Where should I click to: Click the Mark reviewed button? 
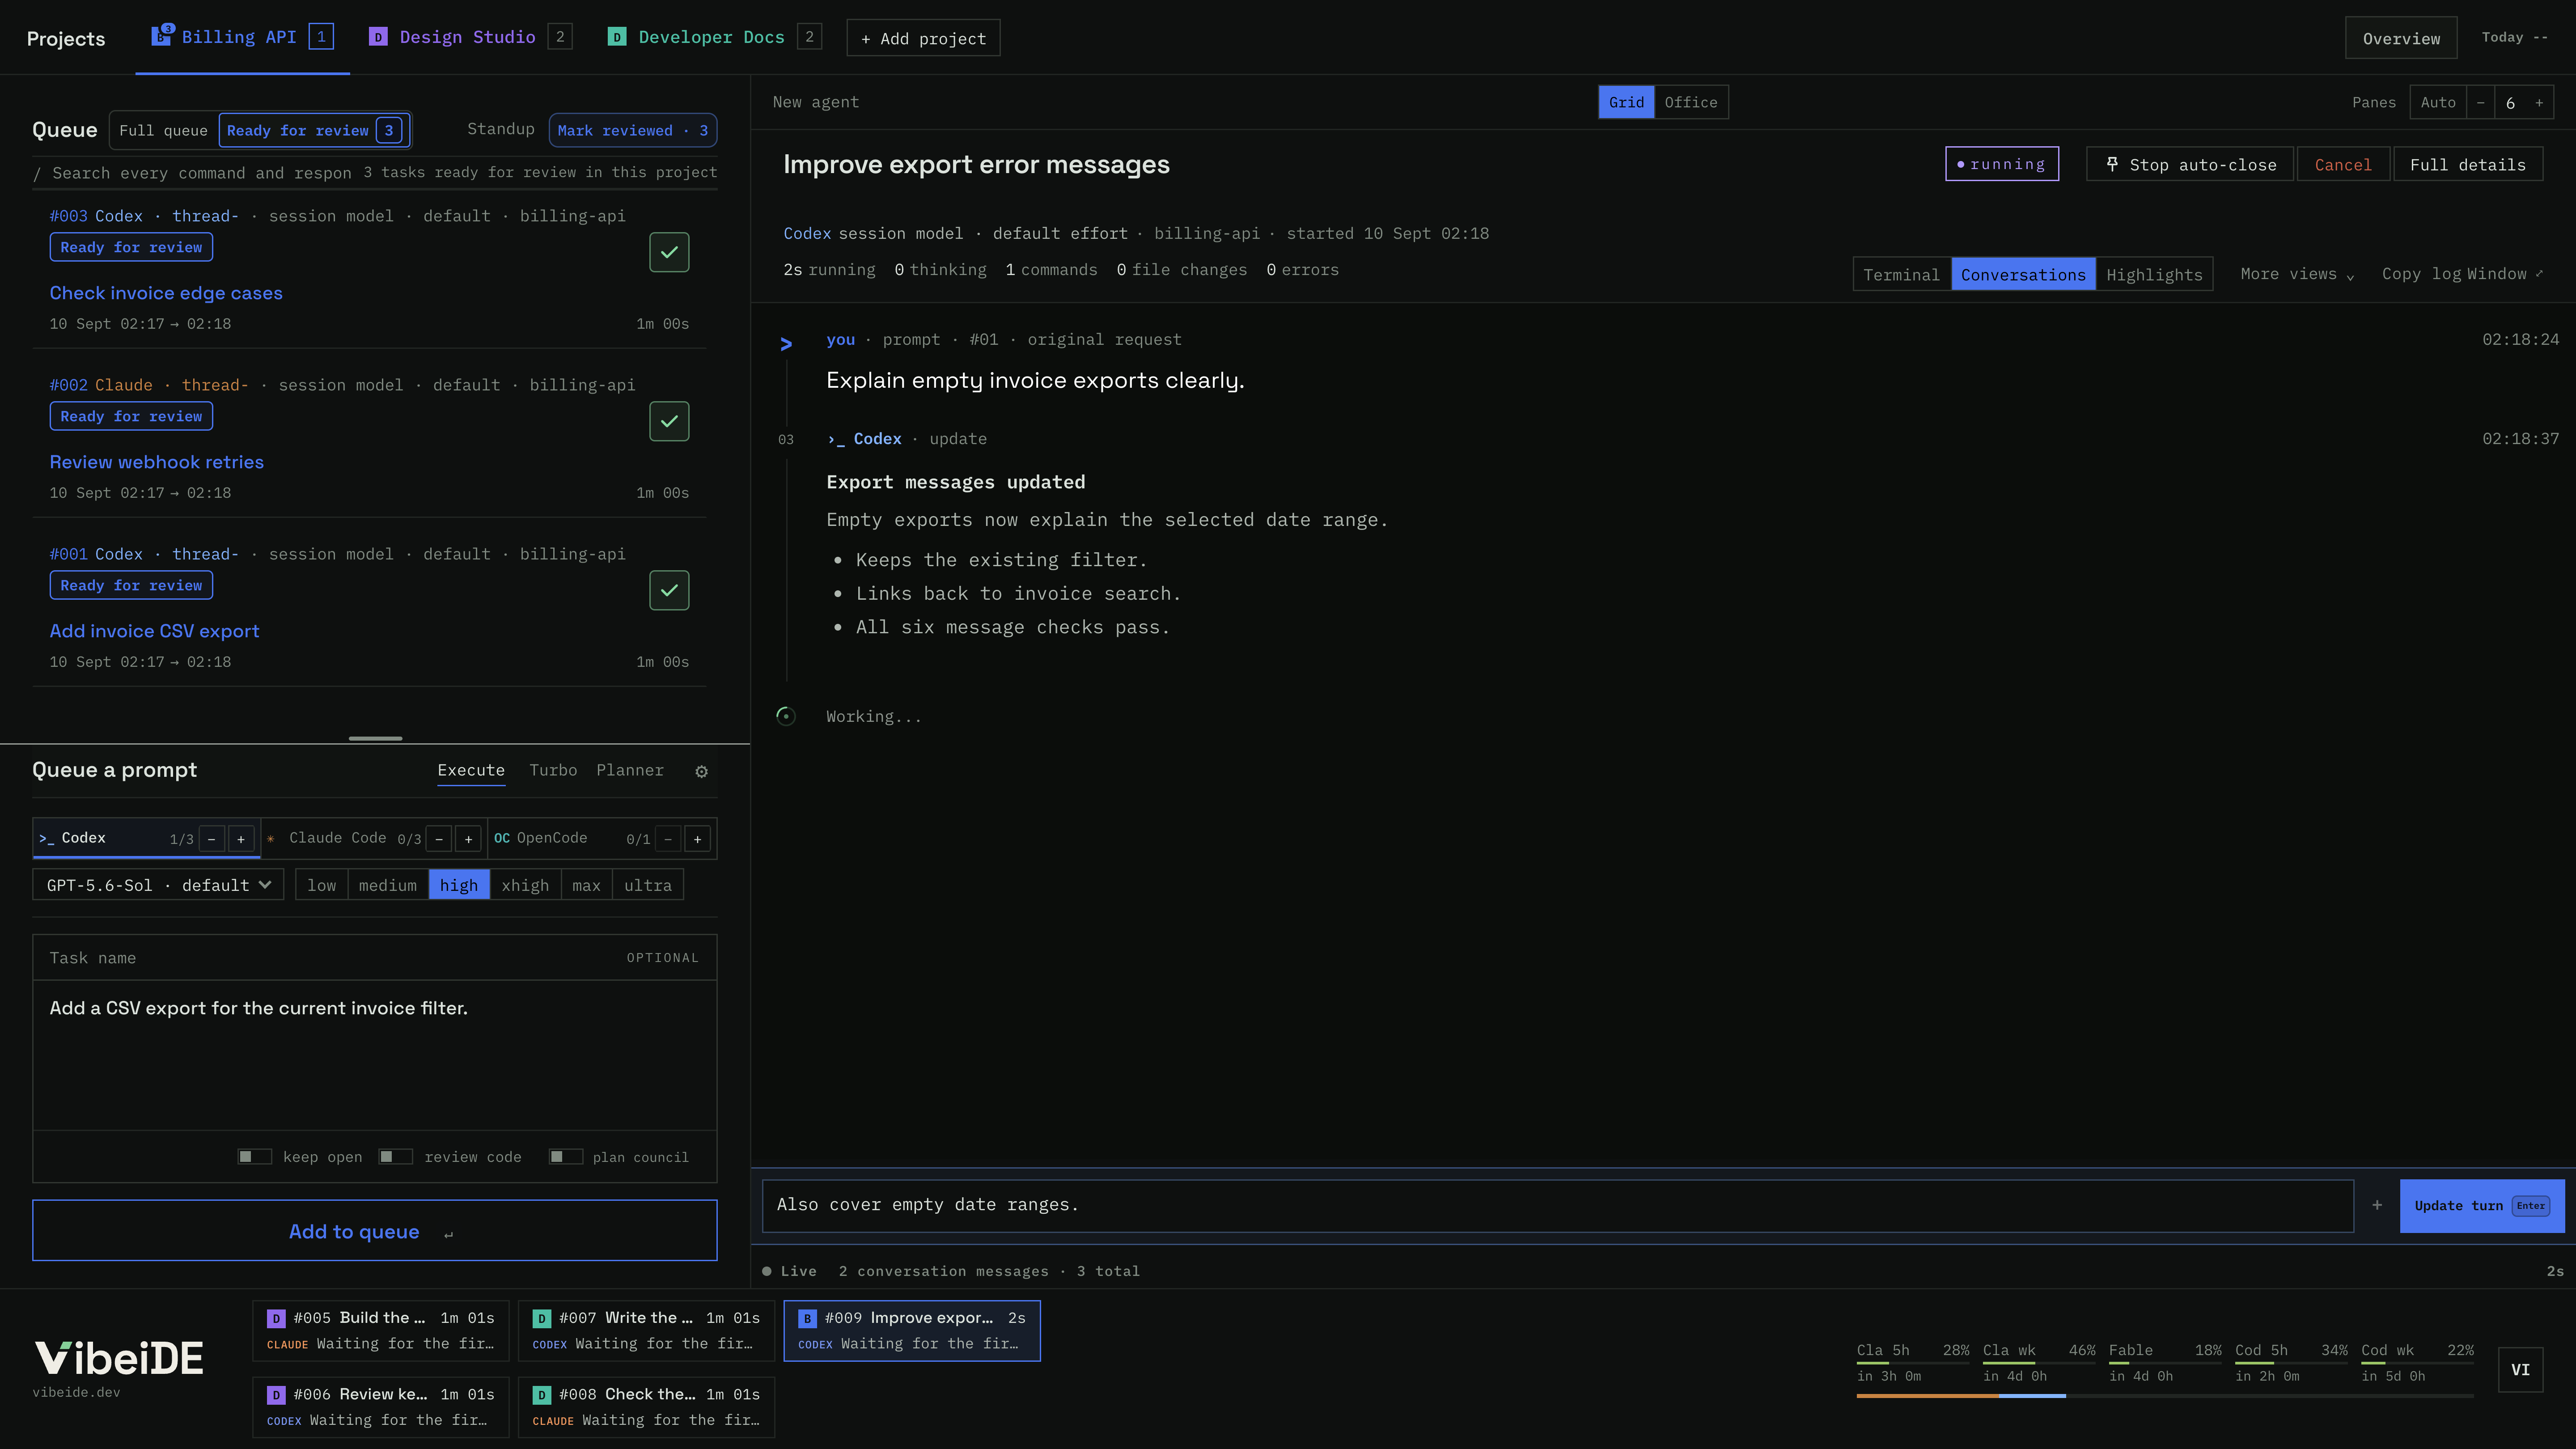click(x=633, y=131)
